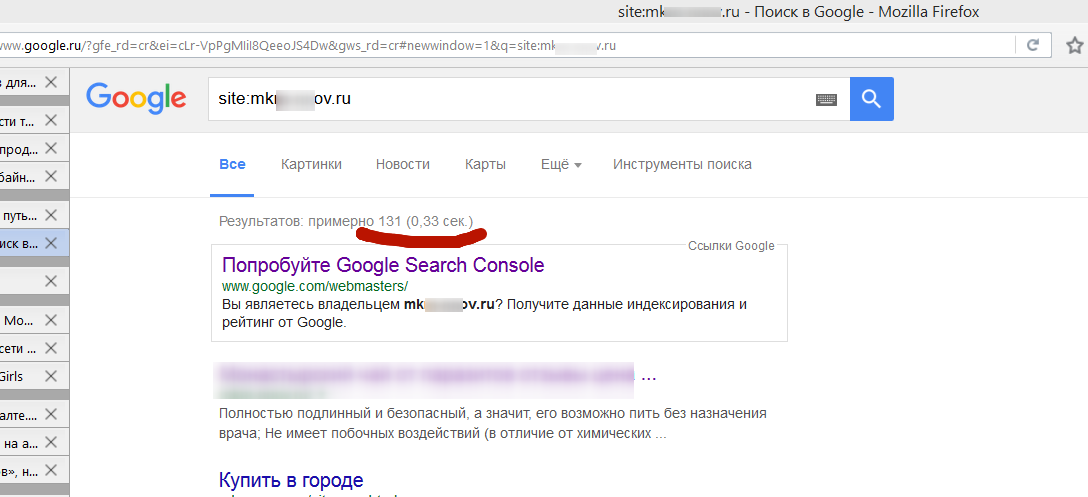1088x497 pixels.
Task: Close the tab labeled 'алте...'
Action: coord(51,414)
